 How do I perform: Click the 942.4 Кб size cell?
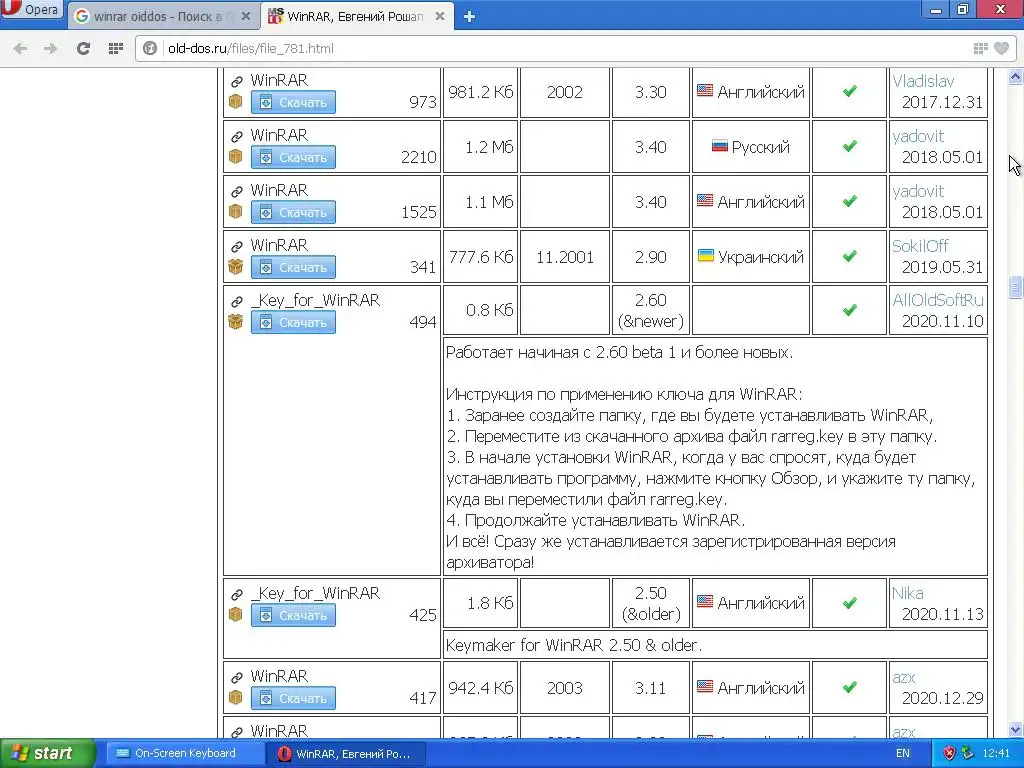coord(481,688)
